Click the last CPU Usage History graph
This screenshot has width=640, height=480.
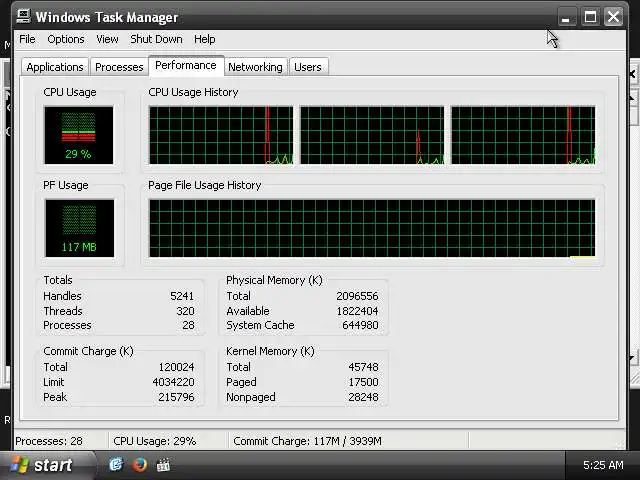click(523, 135)
